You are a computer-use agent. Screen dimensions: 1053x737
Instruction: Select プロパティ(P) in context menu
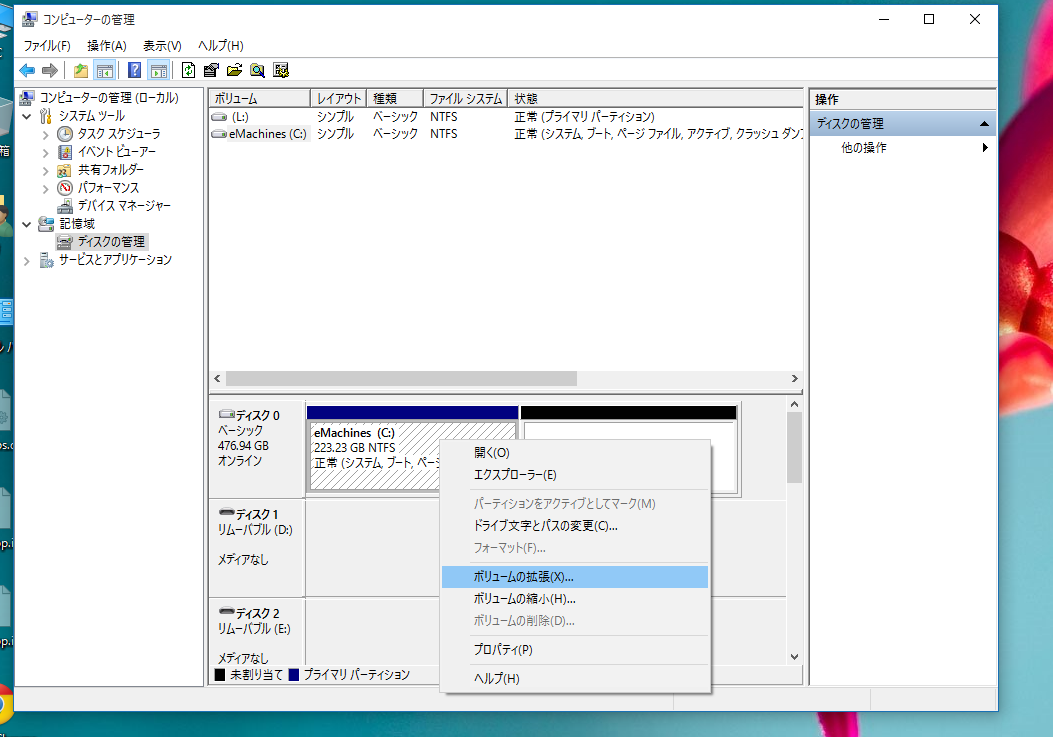[575, 650]
